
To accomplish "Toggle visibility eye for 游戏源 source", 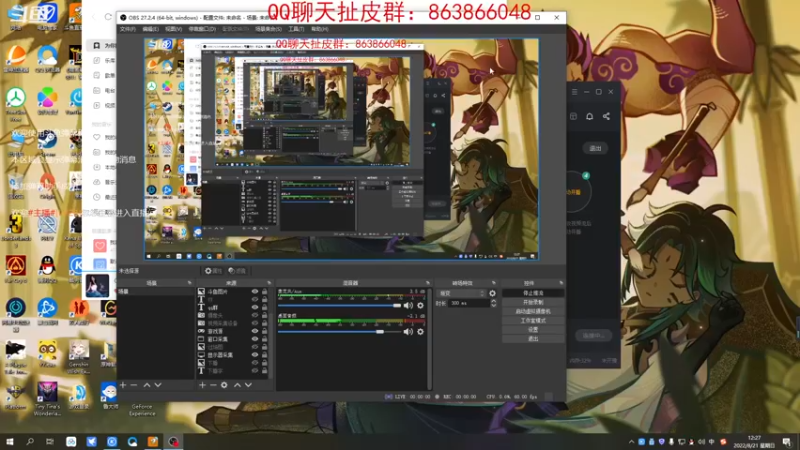I will 255,331.
